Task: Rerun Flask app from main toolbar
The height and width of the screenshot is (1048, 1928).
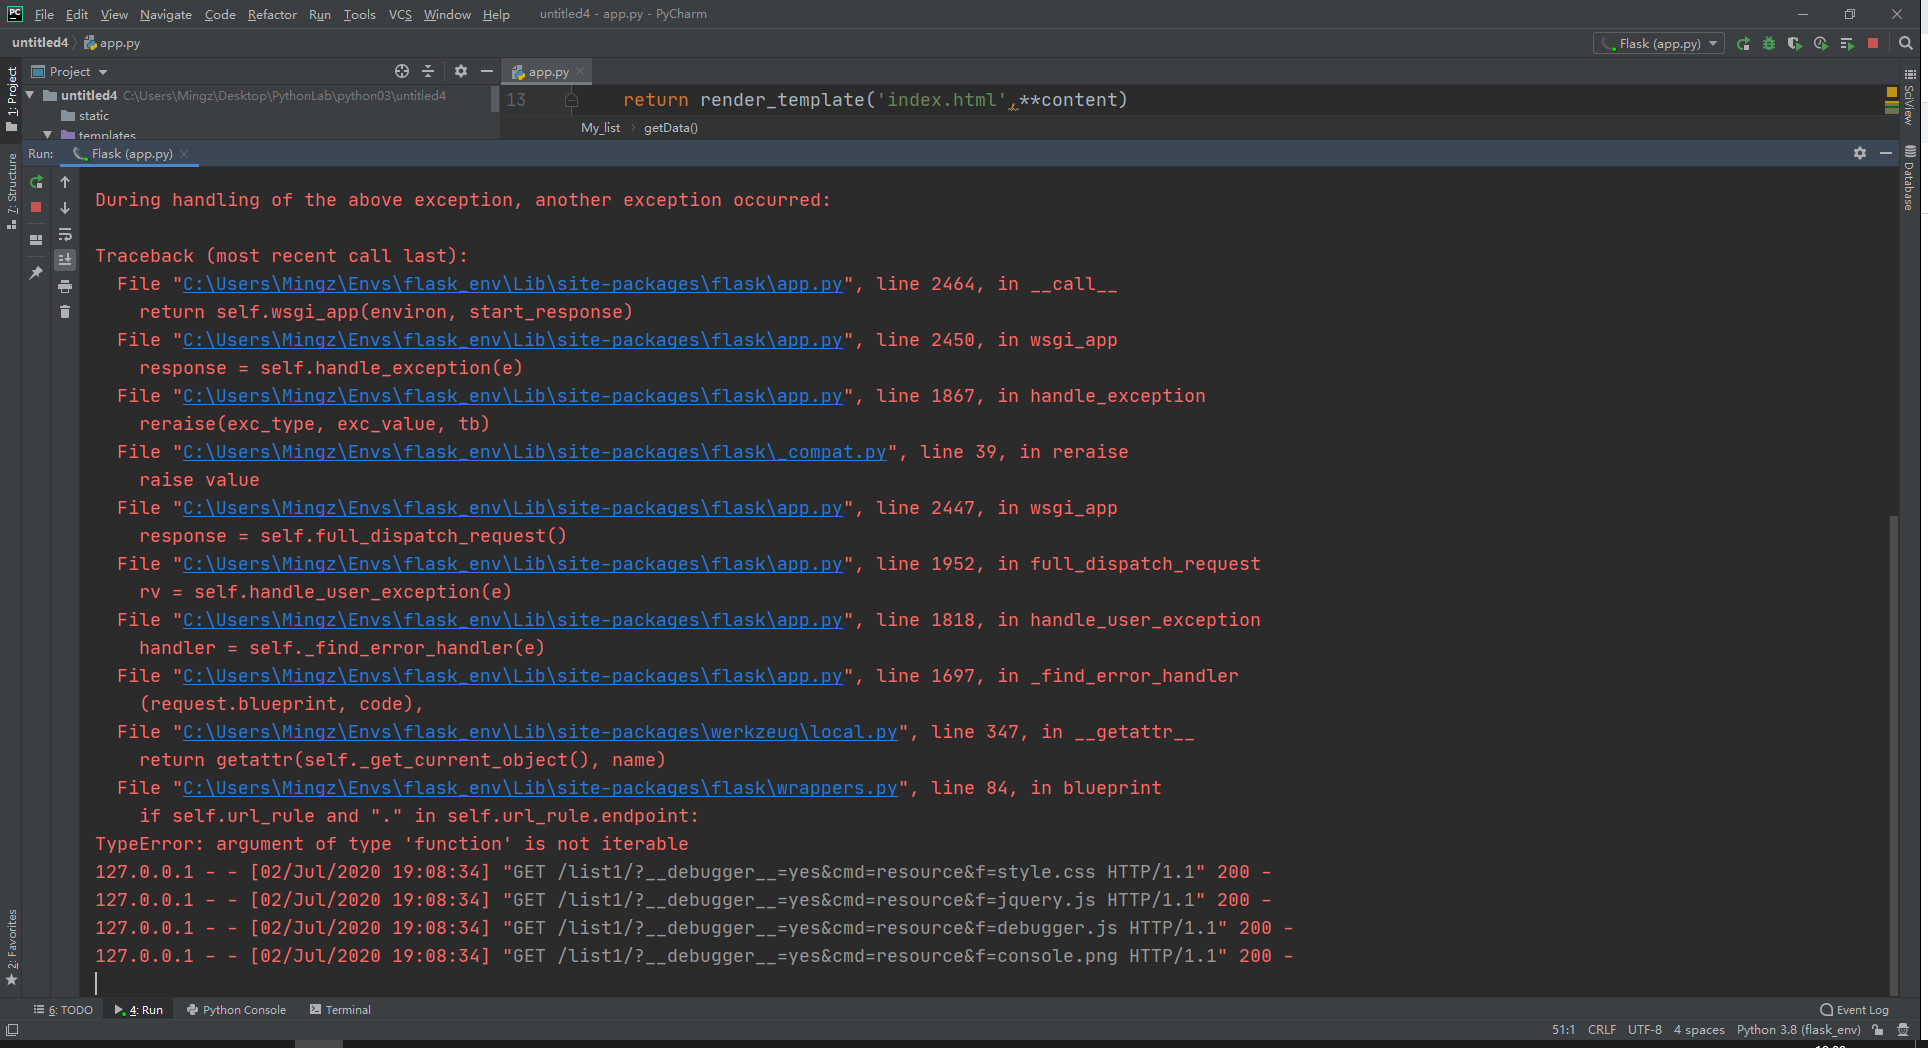Action: pos(1743,43)
